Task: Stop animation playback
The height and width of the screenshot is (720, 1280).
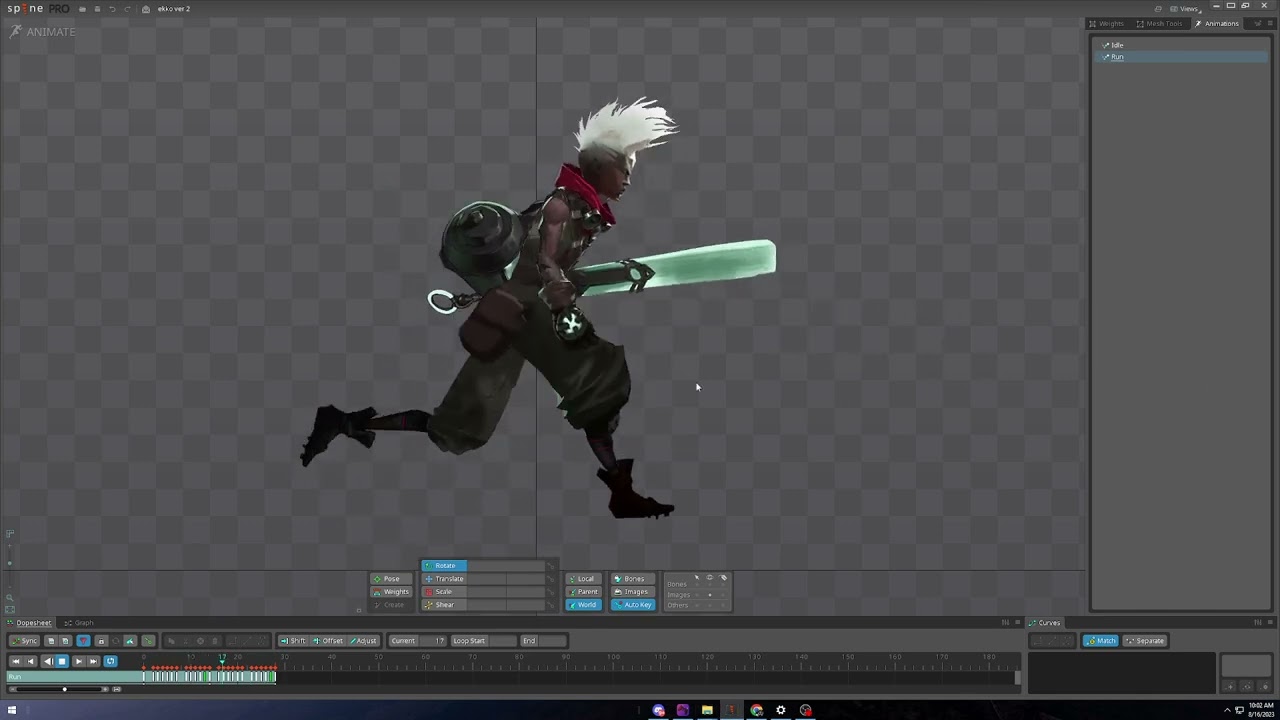Action: pyautogui.click(x=62, y=661)
